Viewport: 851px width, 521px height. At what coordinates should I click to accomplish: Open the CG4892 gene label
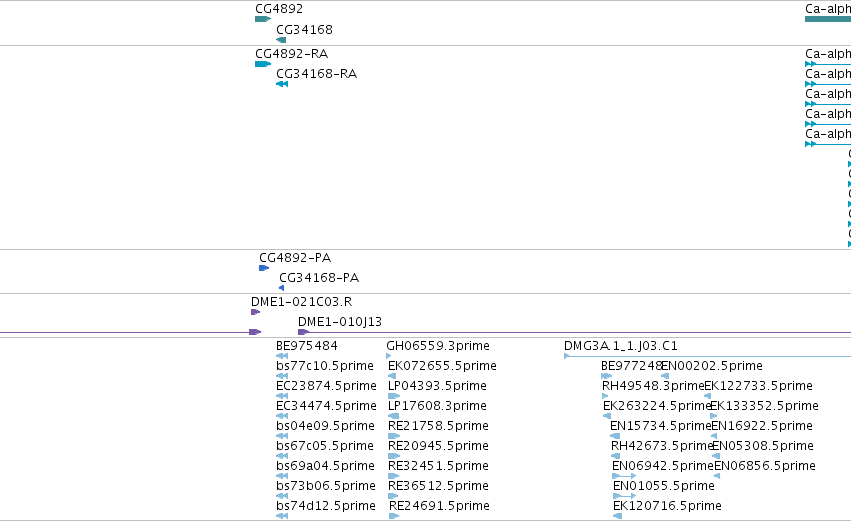pyautogui.click(x=279, y=9)
